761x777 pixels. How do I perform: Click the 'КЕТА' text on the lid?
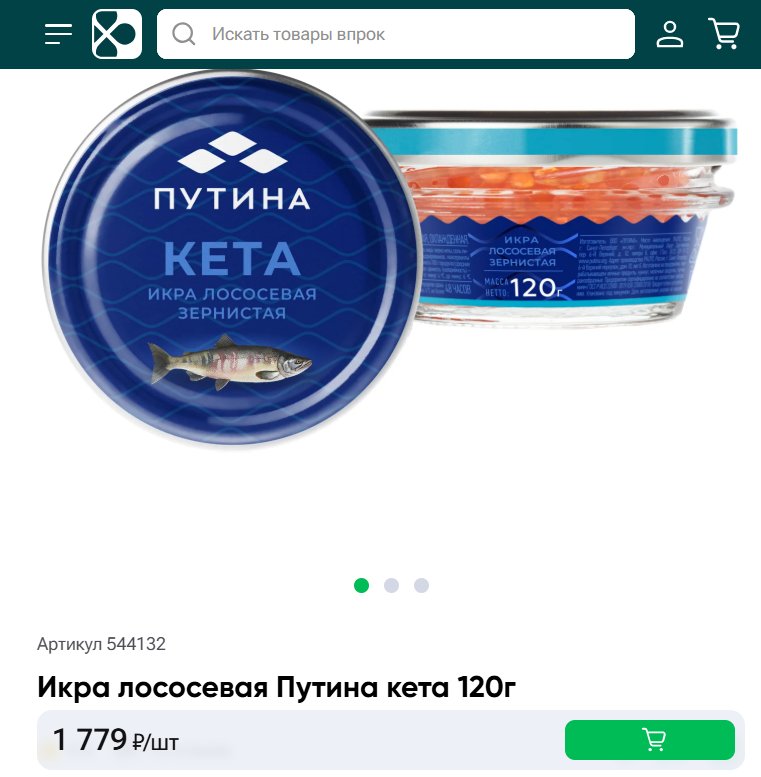232,259
